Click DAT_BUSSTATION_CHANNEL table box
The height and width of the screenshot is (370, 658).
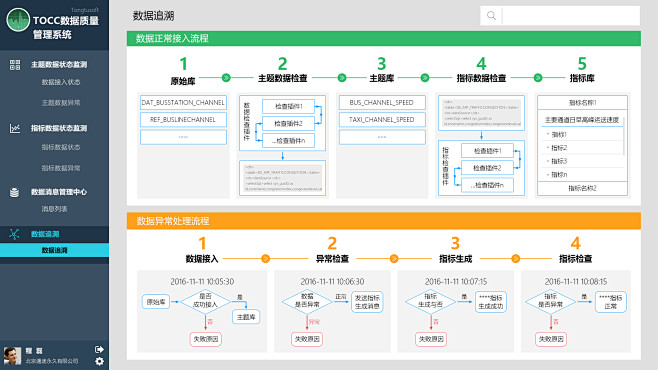[x=183, y=102]
